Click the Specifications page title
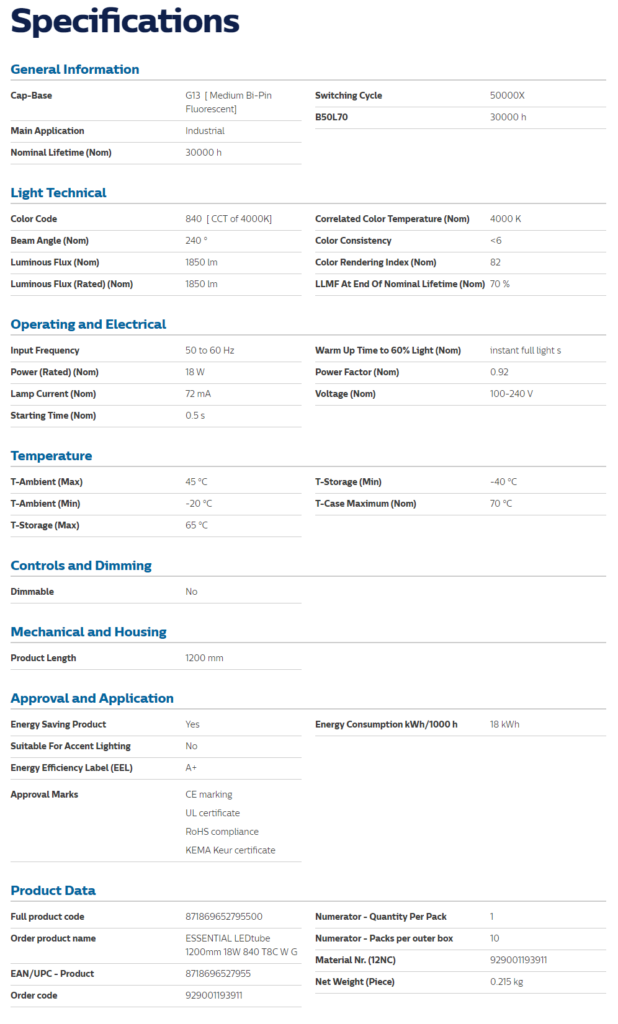618x1024 pixels. coord(125,22)
